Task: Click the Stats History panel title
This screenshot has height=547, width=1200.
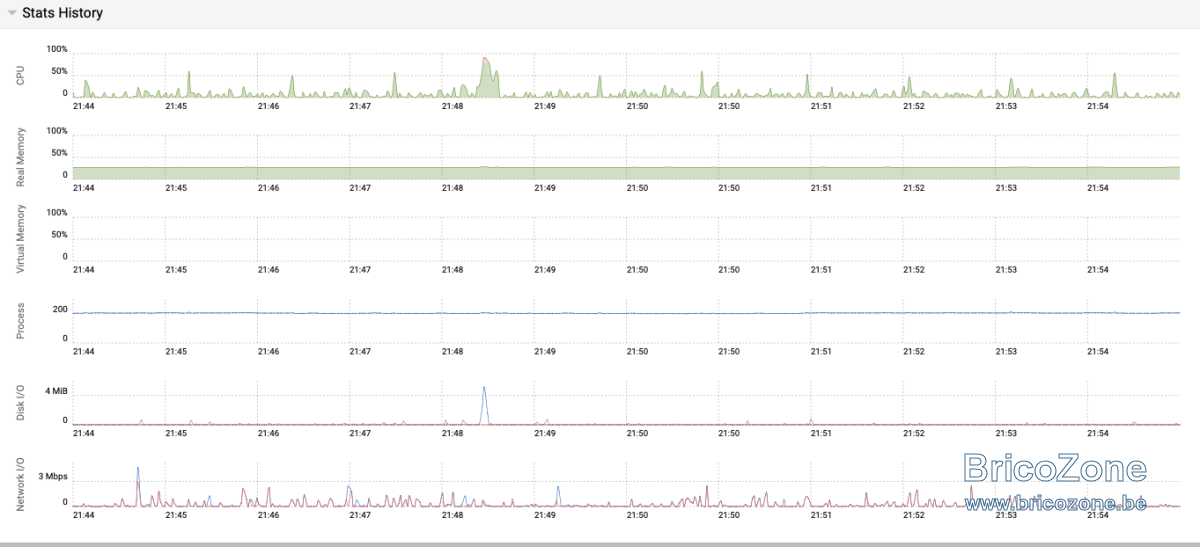Action: point(62,14)
